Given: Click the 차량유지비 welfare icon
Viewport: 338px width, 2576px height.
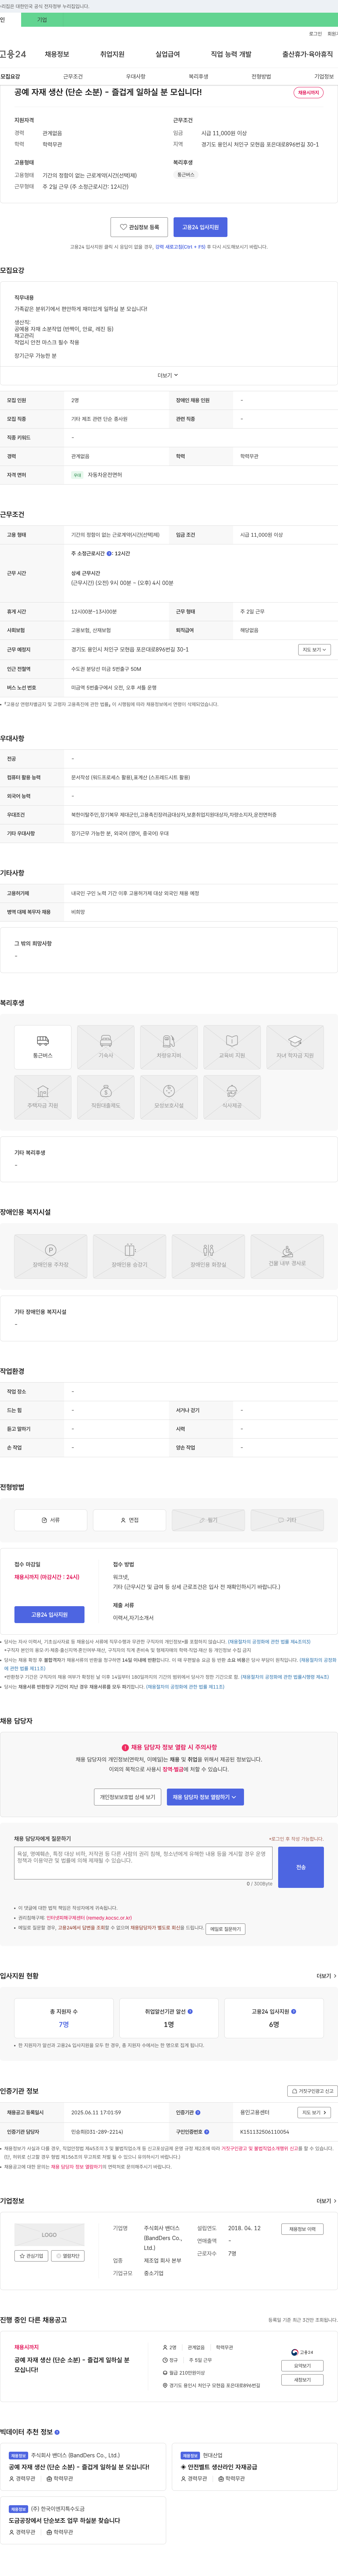Looking at the screenshot, I should click(169, 1047).
